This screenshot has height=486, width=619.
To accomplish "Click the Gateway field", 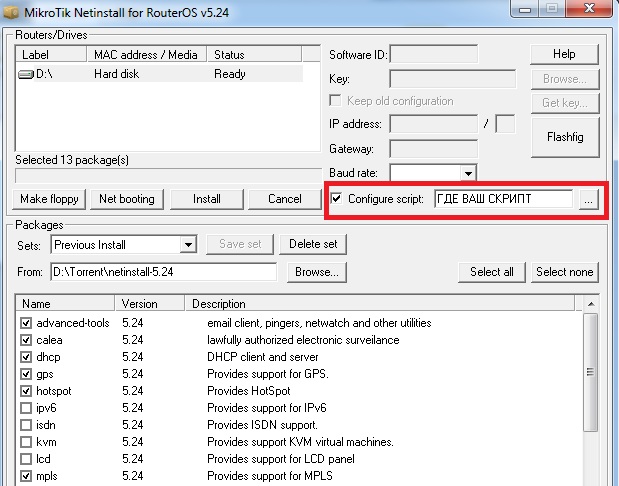I will (x=433, y=149).
